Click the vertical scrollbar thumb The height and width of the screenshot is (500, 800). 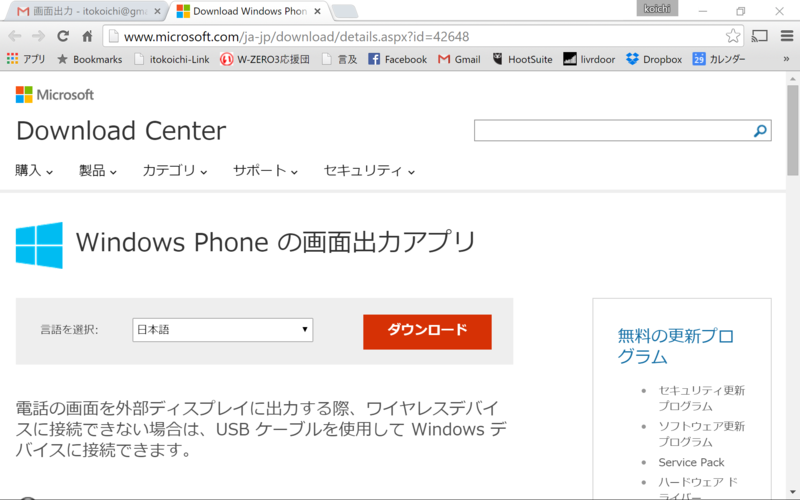point(792,130)
